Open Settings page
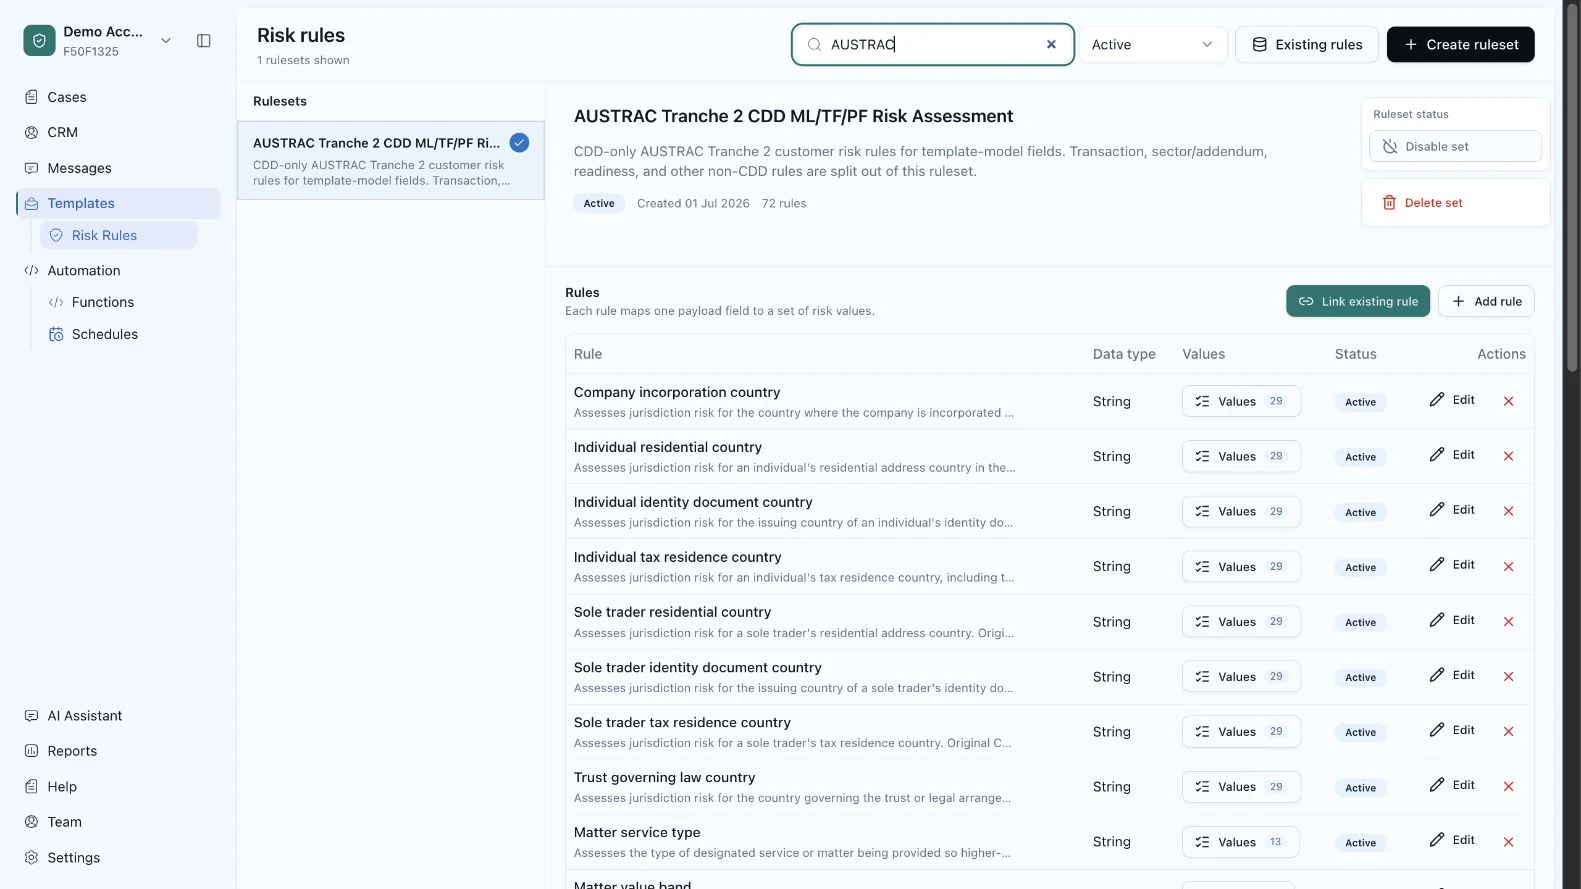The image size is (1581, 889). 74,858
